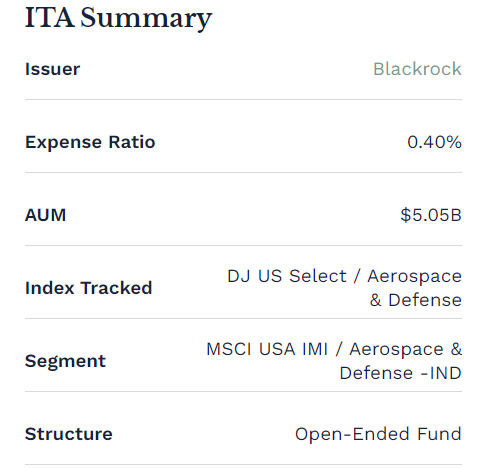The width and height of the screenshot is (487, 468).
Task: Select the 0.40% expense ratio value
Action: [x=434, y=142]
